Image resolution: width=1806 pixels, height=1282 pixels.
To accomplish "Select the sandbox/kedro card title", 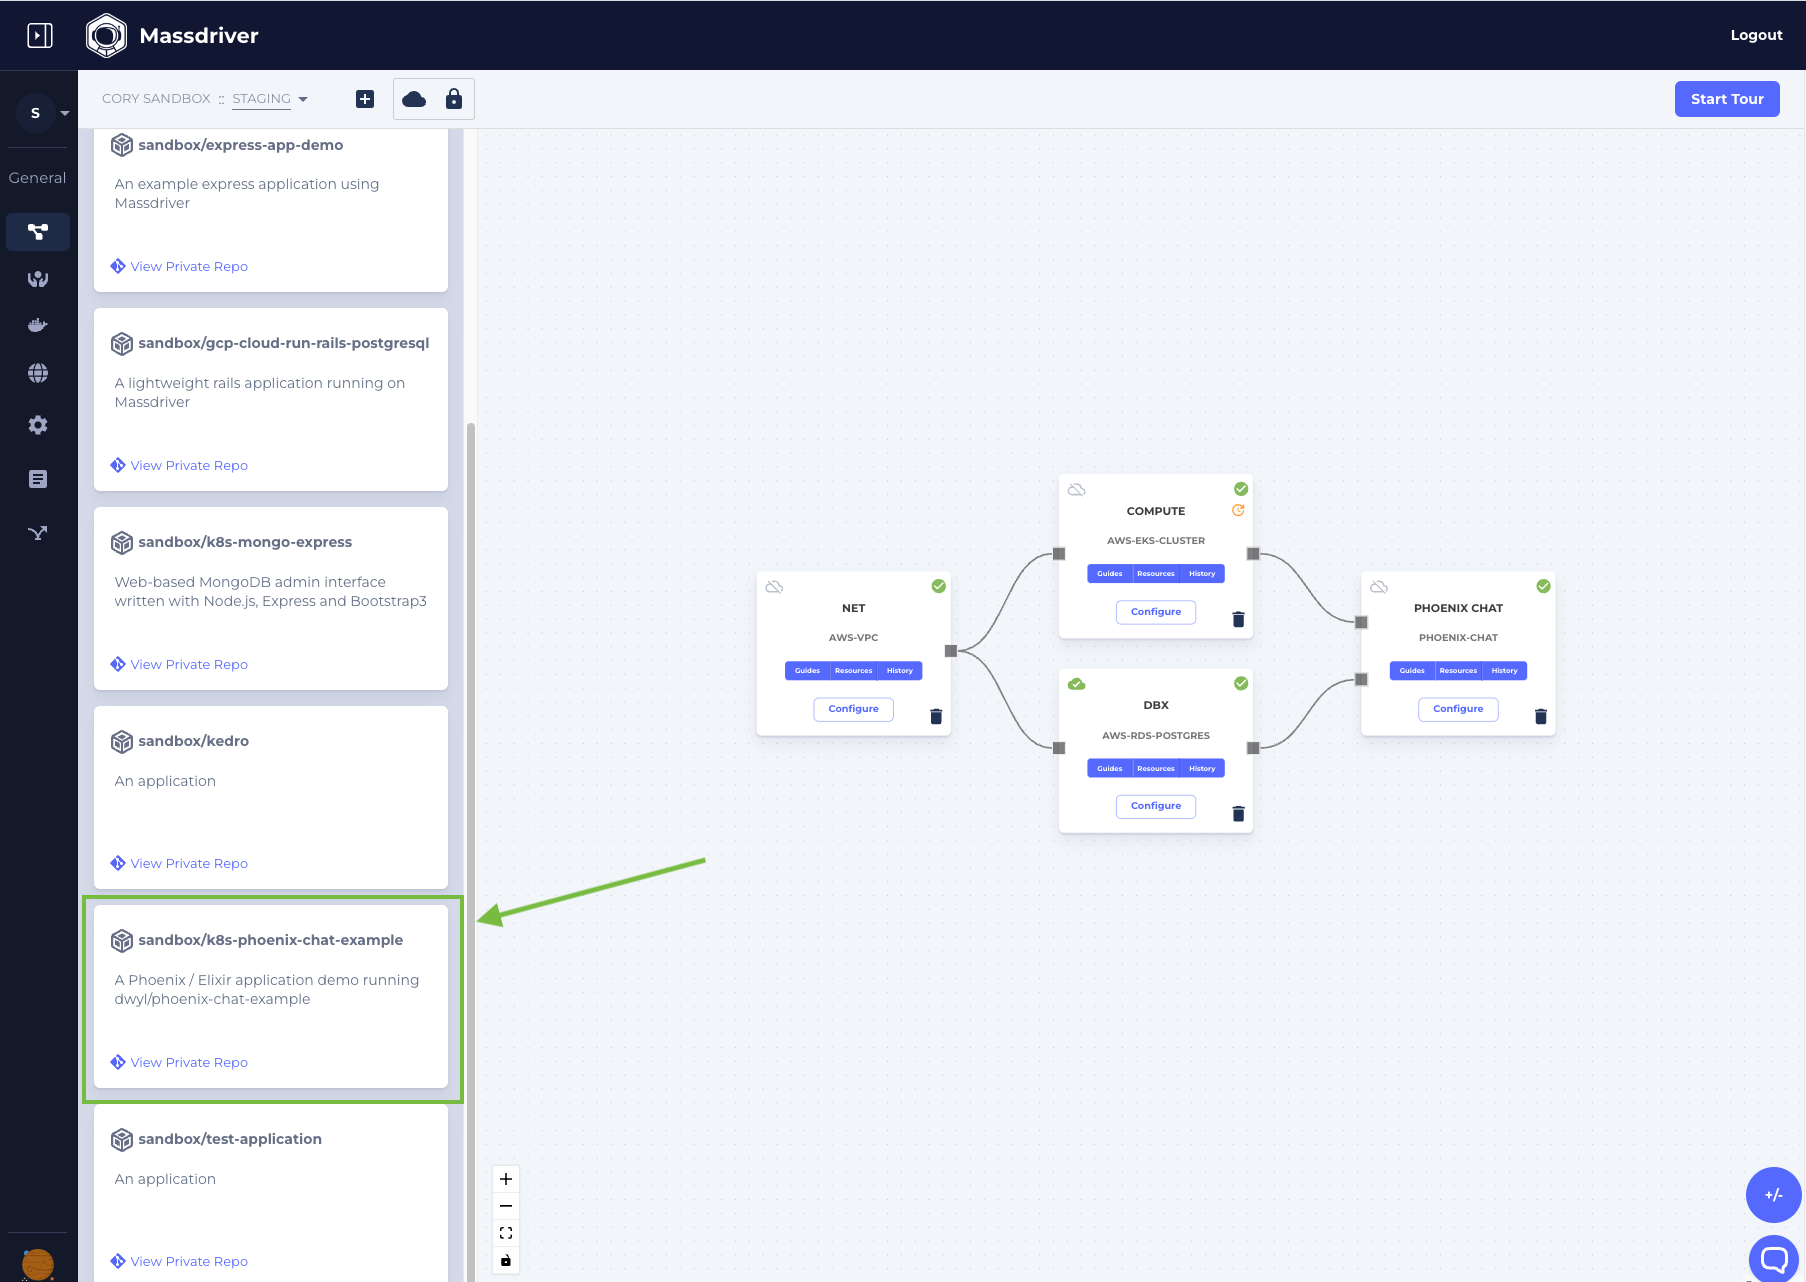I will pyautogui.click(x=194, y=741).
